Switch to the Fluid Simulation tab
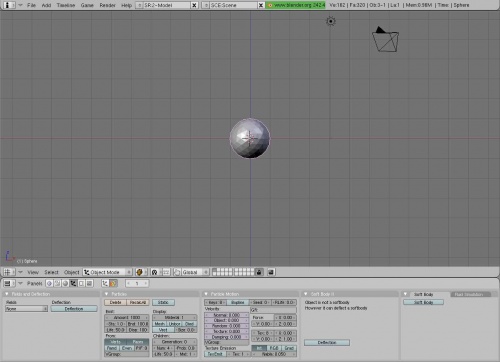 [x=471, y=294]
